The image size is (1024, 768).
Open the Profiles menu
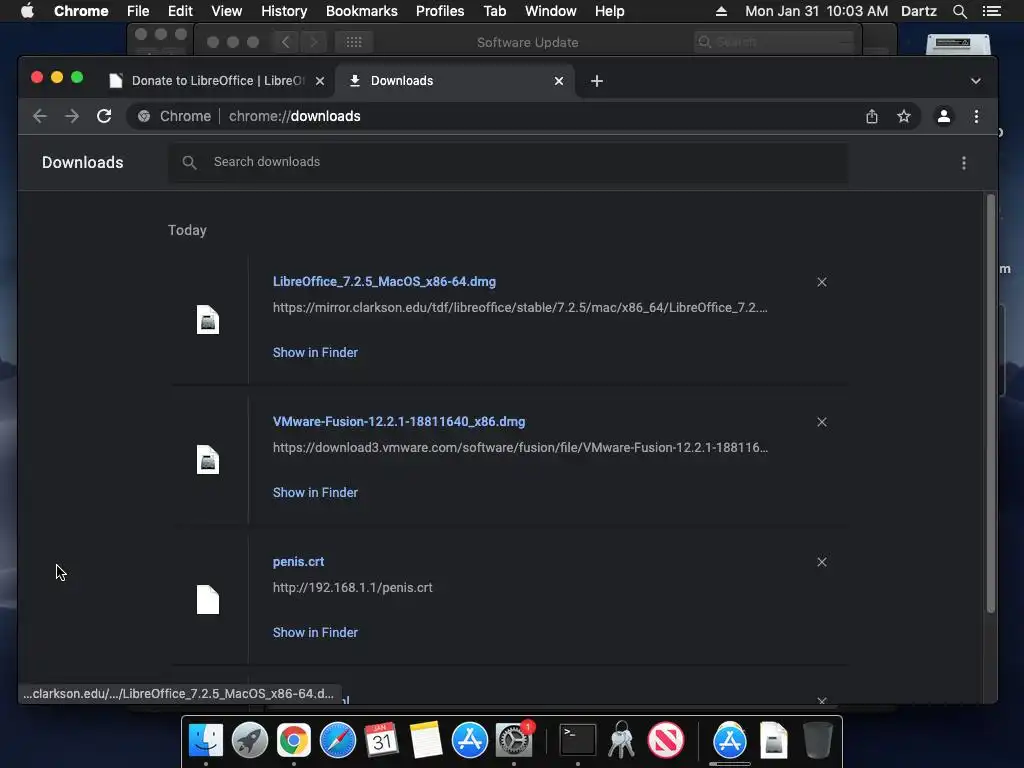pyautogui.click(x=440, y=11)
